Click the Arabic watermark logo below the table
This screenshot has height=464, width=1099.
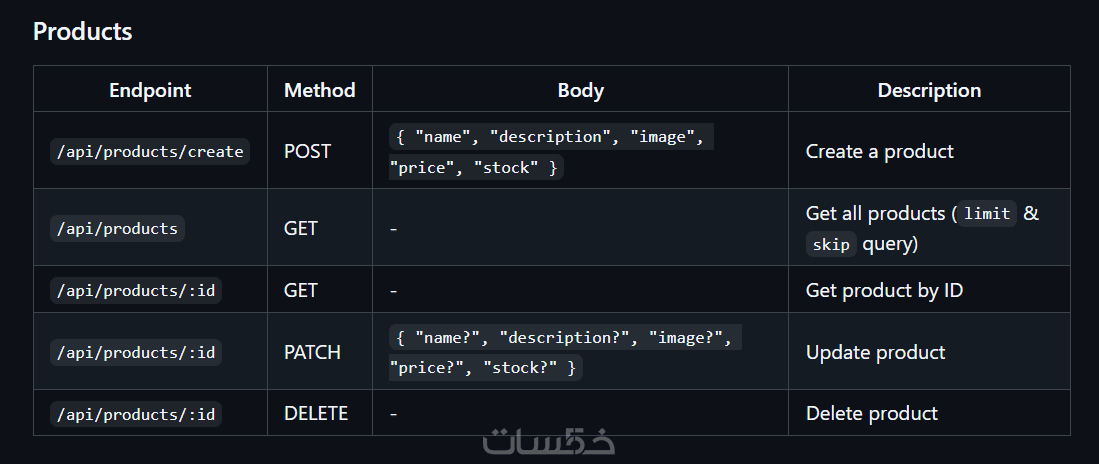tap(549, 443)
